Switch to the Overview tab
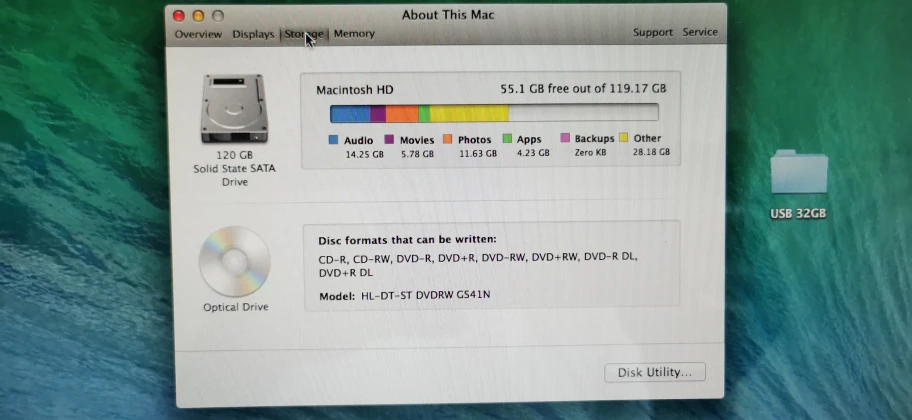The width and height of the screenshot is (912, 420). pyautogui.click(x=198, y=34)
